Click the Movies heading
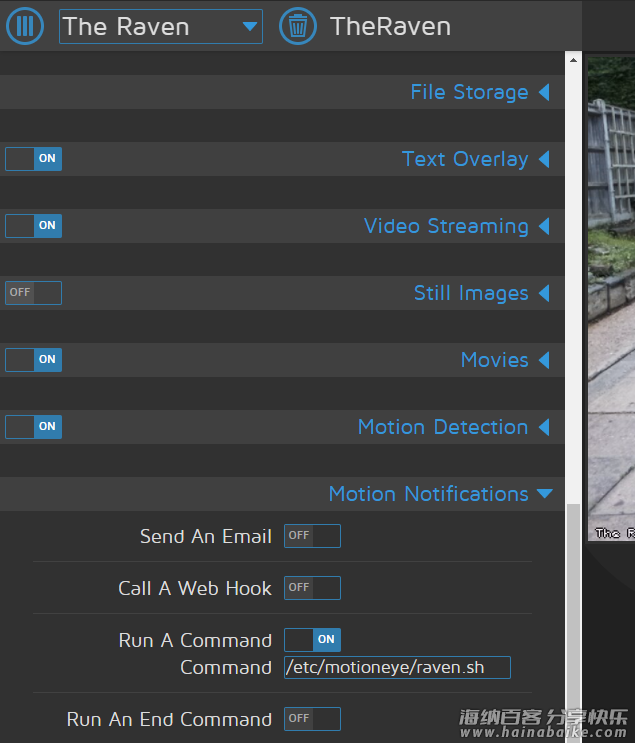Screen dimensions: 635x743 pyautogui.click(x=495, y=360)
